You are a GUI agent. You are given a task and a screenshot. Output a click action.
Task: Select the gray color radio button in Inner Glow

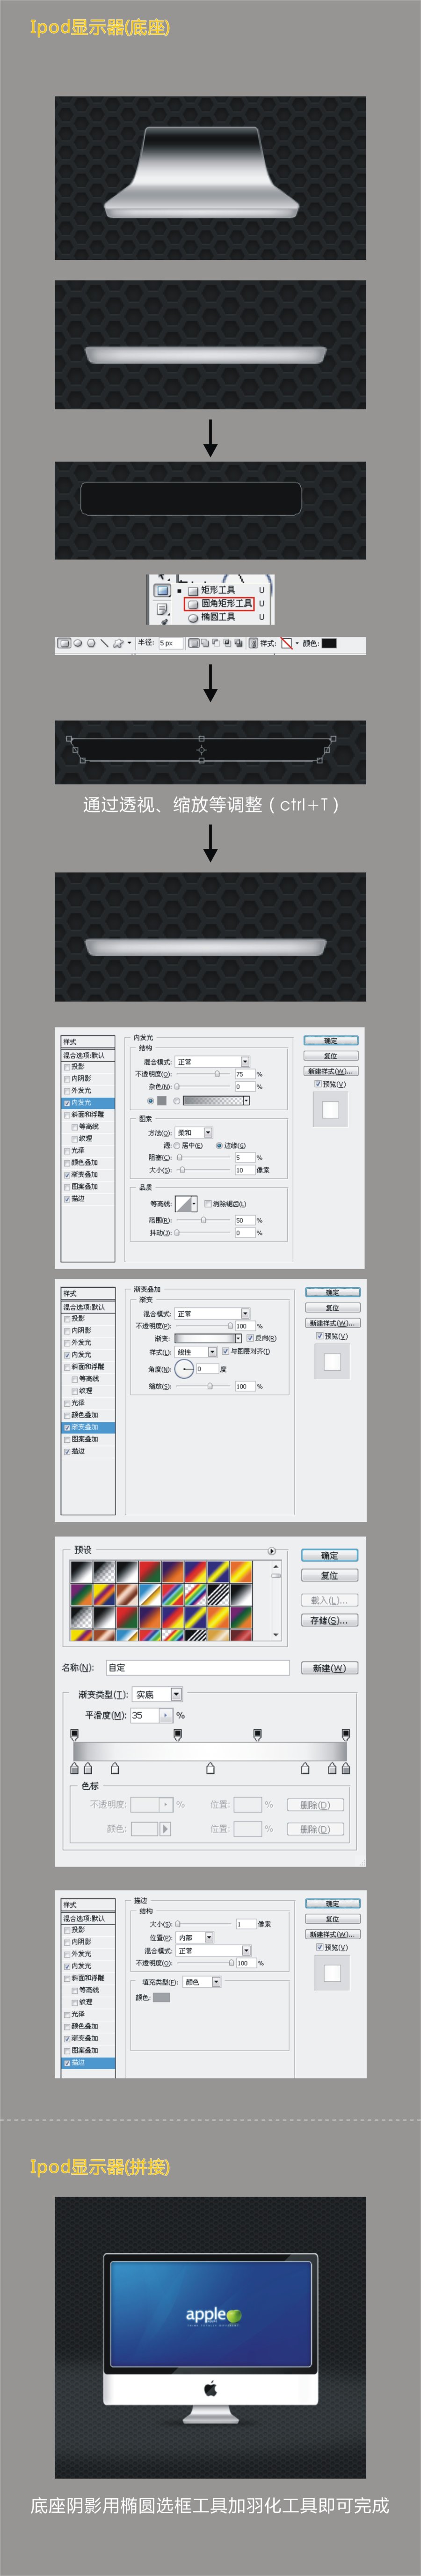click(150, 1101)
